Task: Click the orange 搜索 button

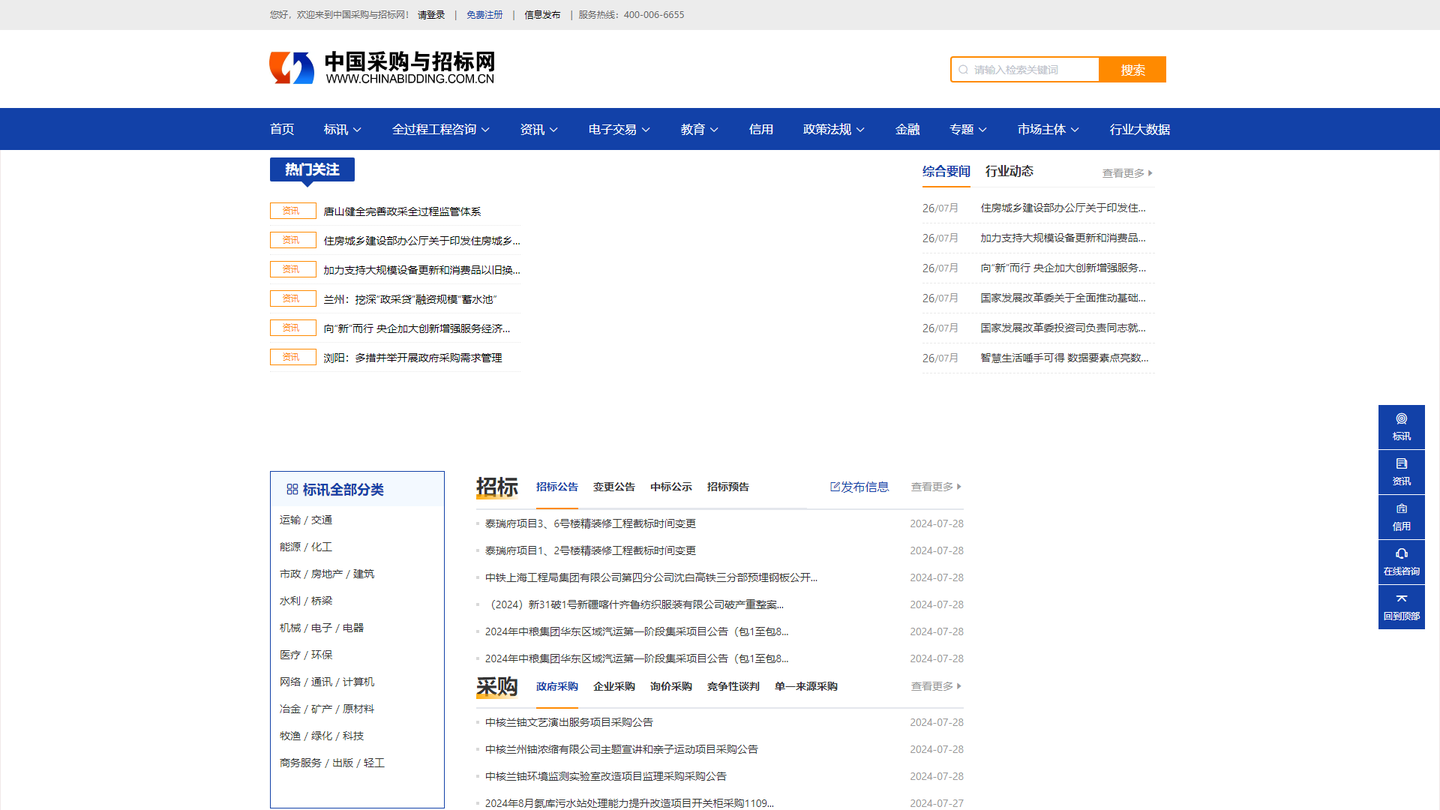Action: click(1132, 70)
